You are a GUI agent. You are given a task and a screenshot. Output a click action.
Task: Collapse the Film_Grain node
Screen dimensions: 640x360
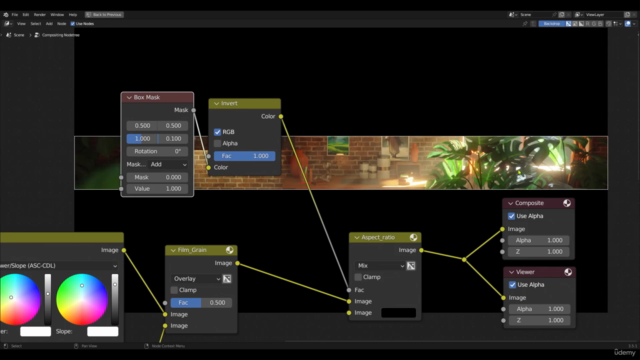[x=173, y=250]
